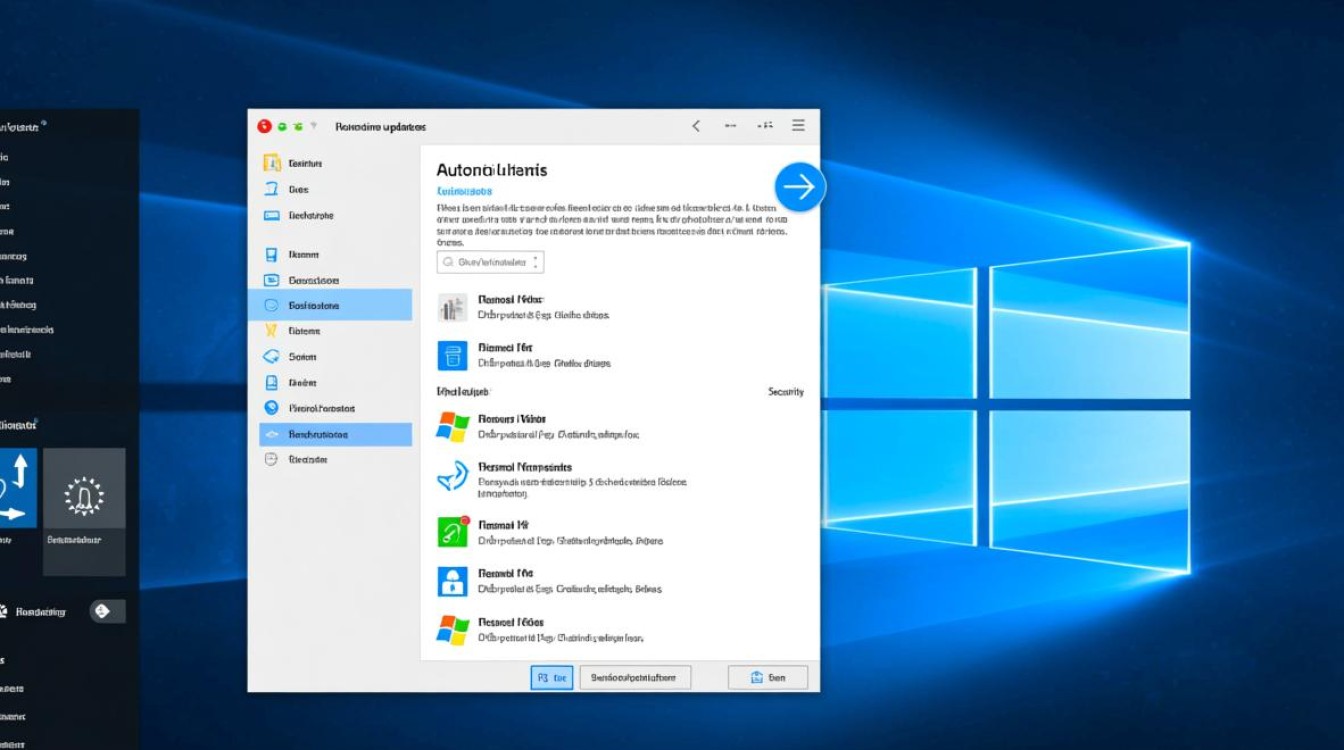Click the bottom Windows flag icon in list
Image resolution: width=1344 pixels, height=750 pixels.
click(x=453, y=630)
